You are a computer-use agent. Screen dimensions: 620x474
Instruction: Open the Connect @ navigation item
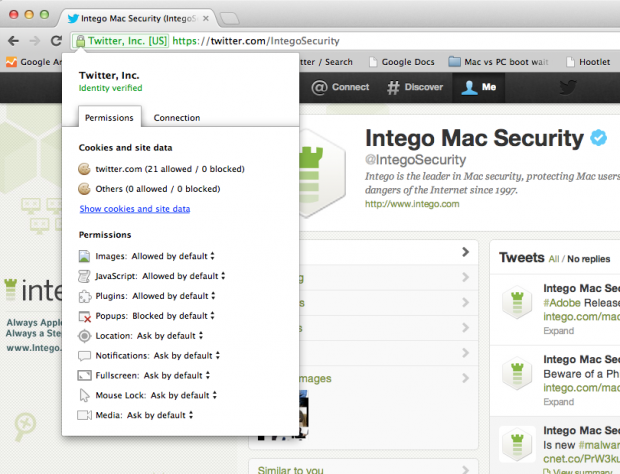click(x=340, y=87)
